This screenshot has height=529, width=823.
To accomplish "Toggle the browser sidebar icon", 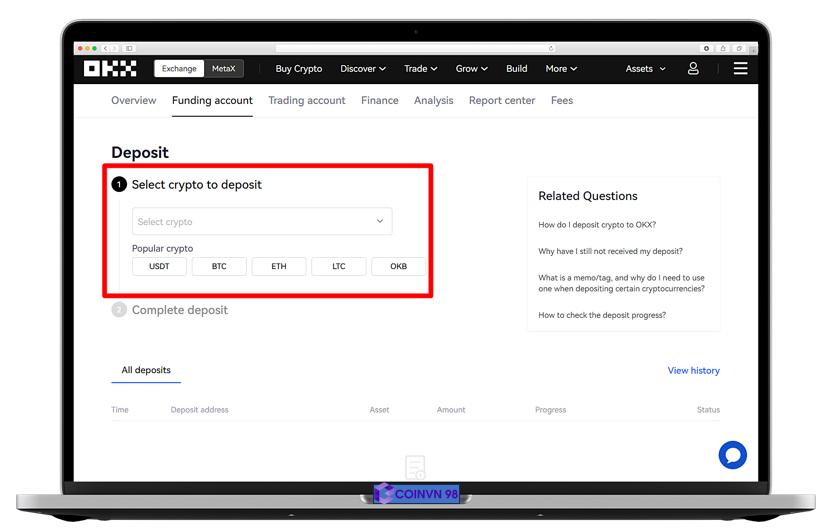I will tap(129, 48).
